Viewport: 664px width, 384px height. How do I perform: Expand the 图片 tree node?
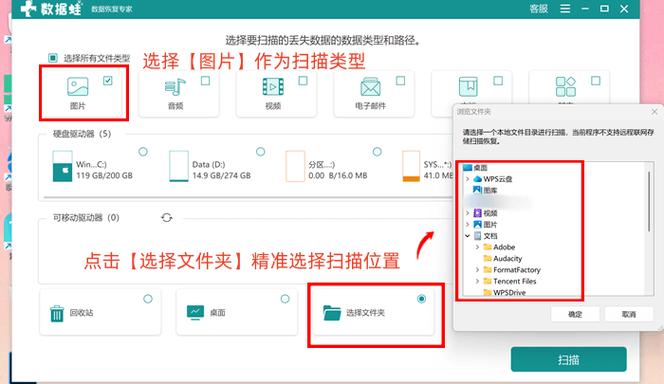(468, 224)
